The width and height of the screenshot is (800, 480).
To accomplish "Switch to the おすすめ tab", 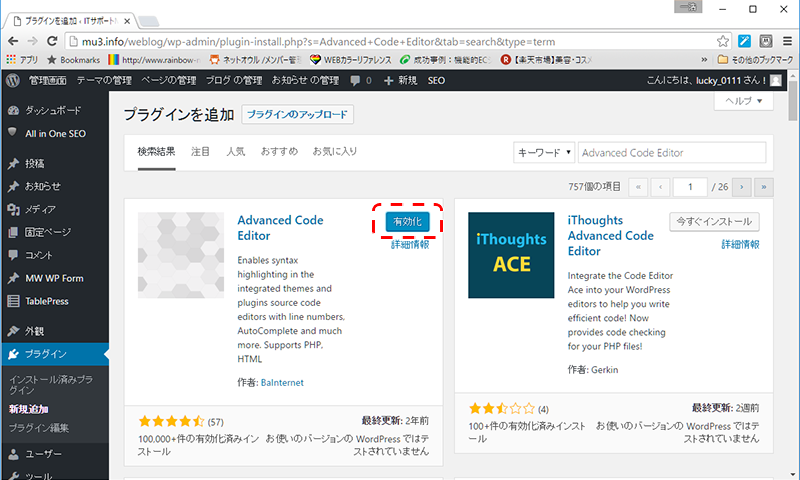I will point(279,151).
